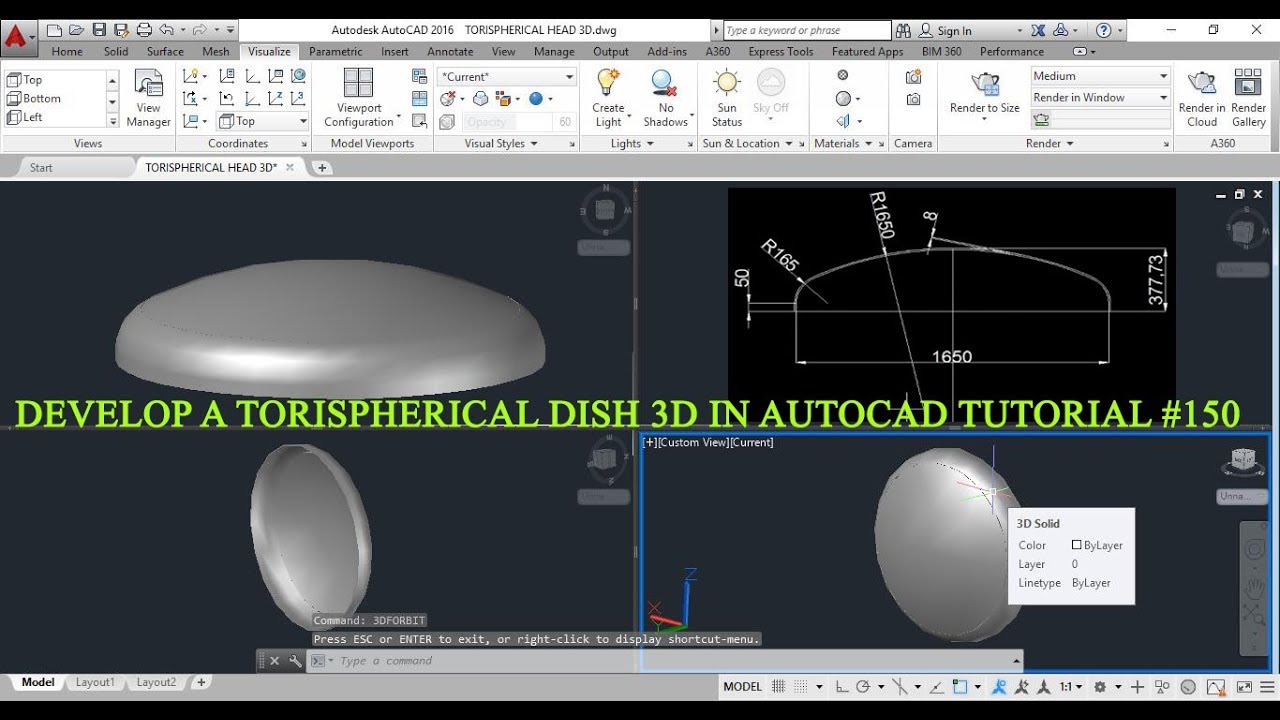Click the Exchange Apps X icon
Image resolution: width=1280 pixels, height=720 pixels.
point(1038,31)
